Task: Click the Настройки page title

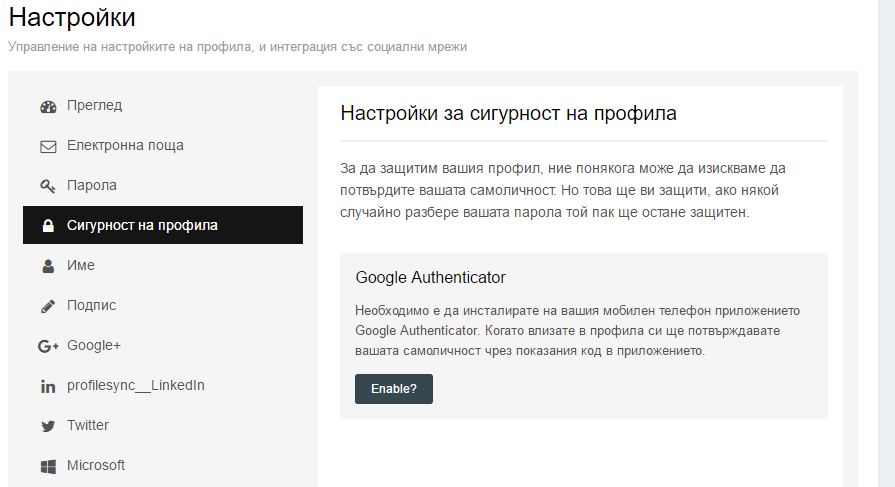Action: [x=72, y=17]
